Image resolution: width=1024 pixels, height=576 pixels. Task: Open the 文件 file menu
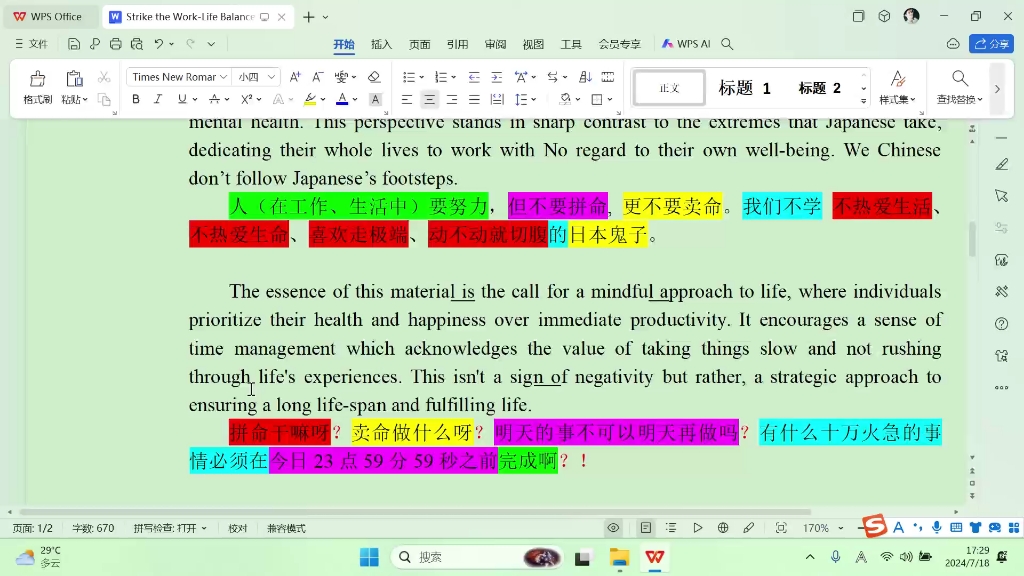[32, 44]
